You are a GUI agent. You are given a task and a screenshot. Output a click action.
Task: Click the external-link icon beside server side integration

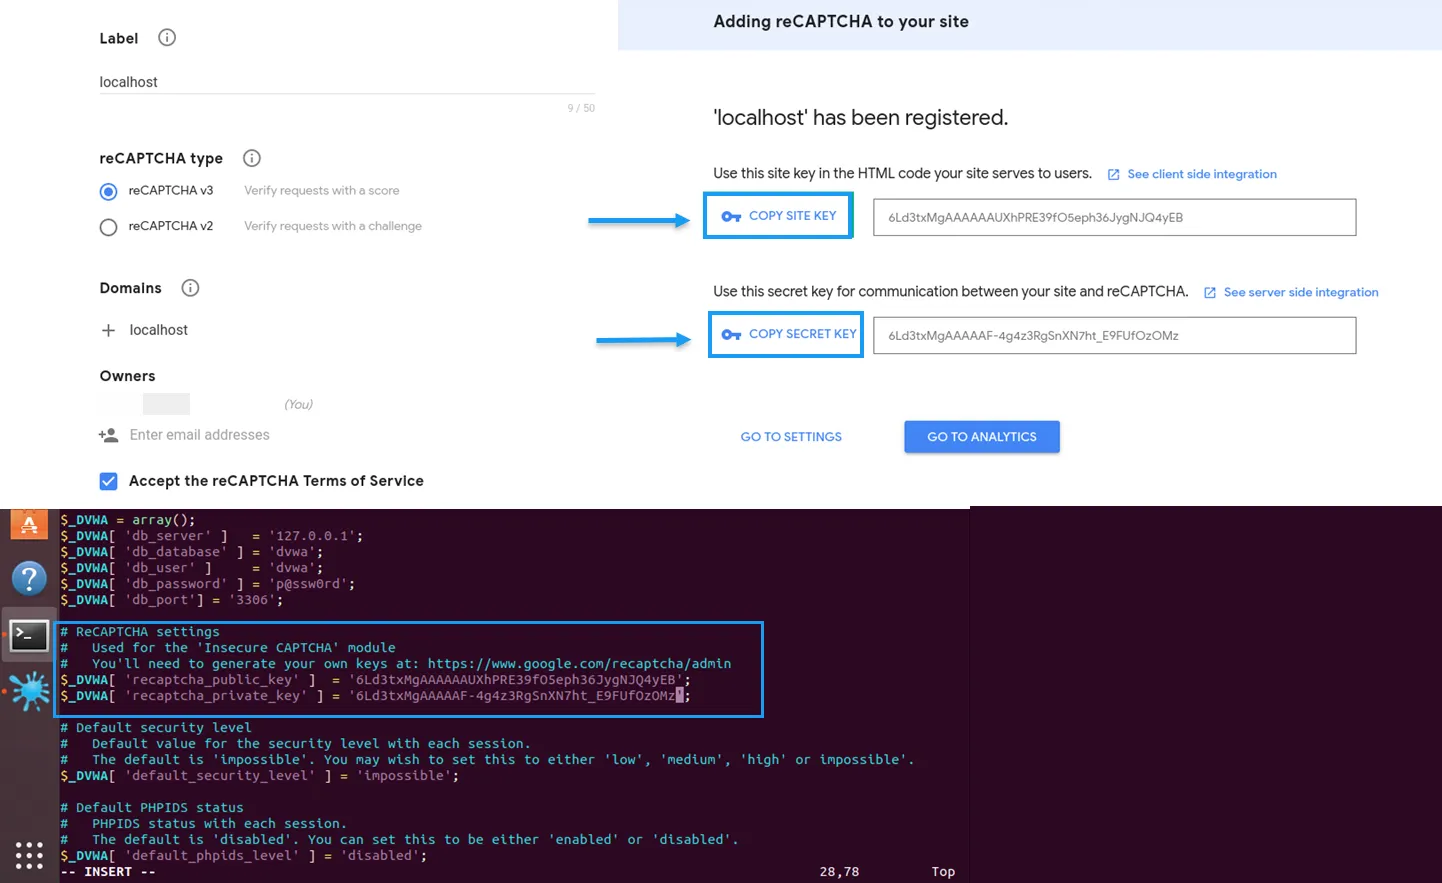(1210, 292)
